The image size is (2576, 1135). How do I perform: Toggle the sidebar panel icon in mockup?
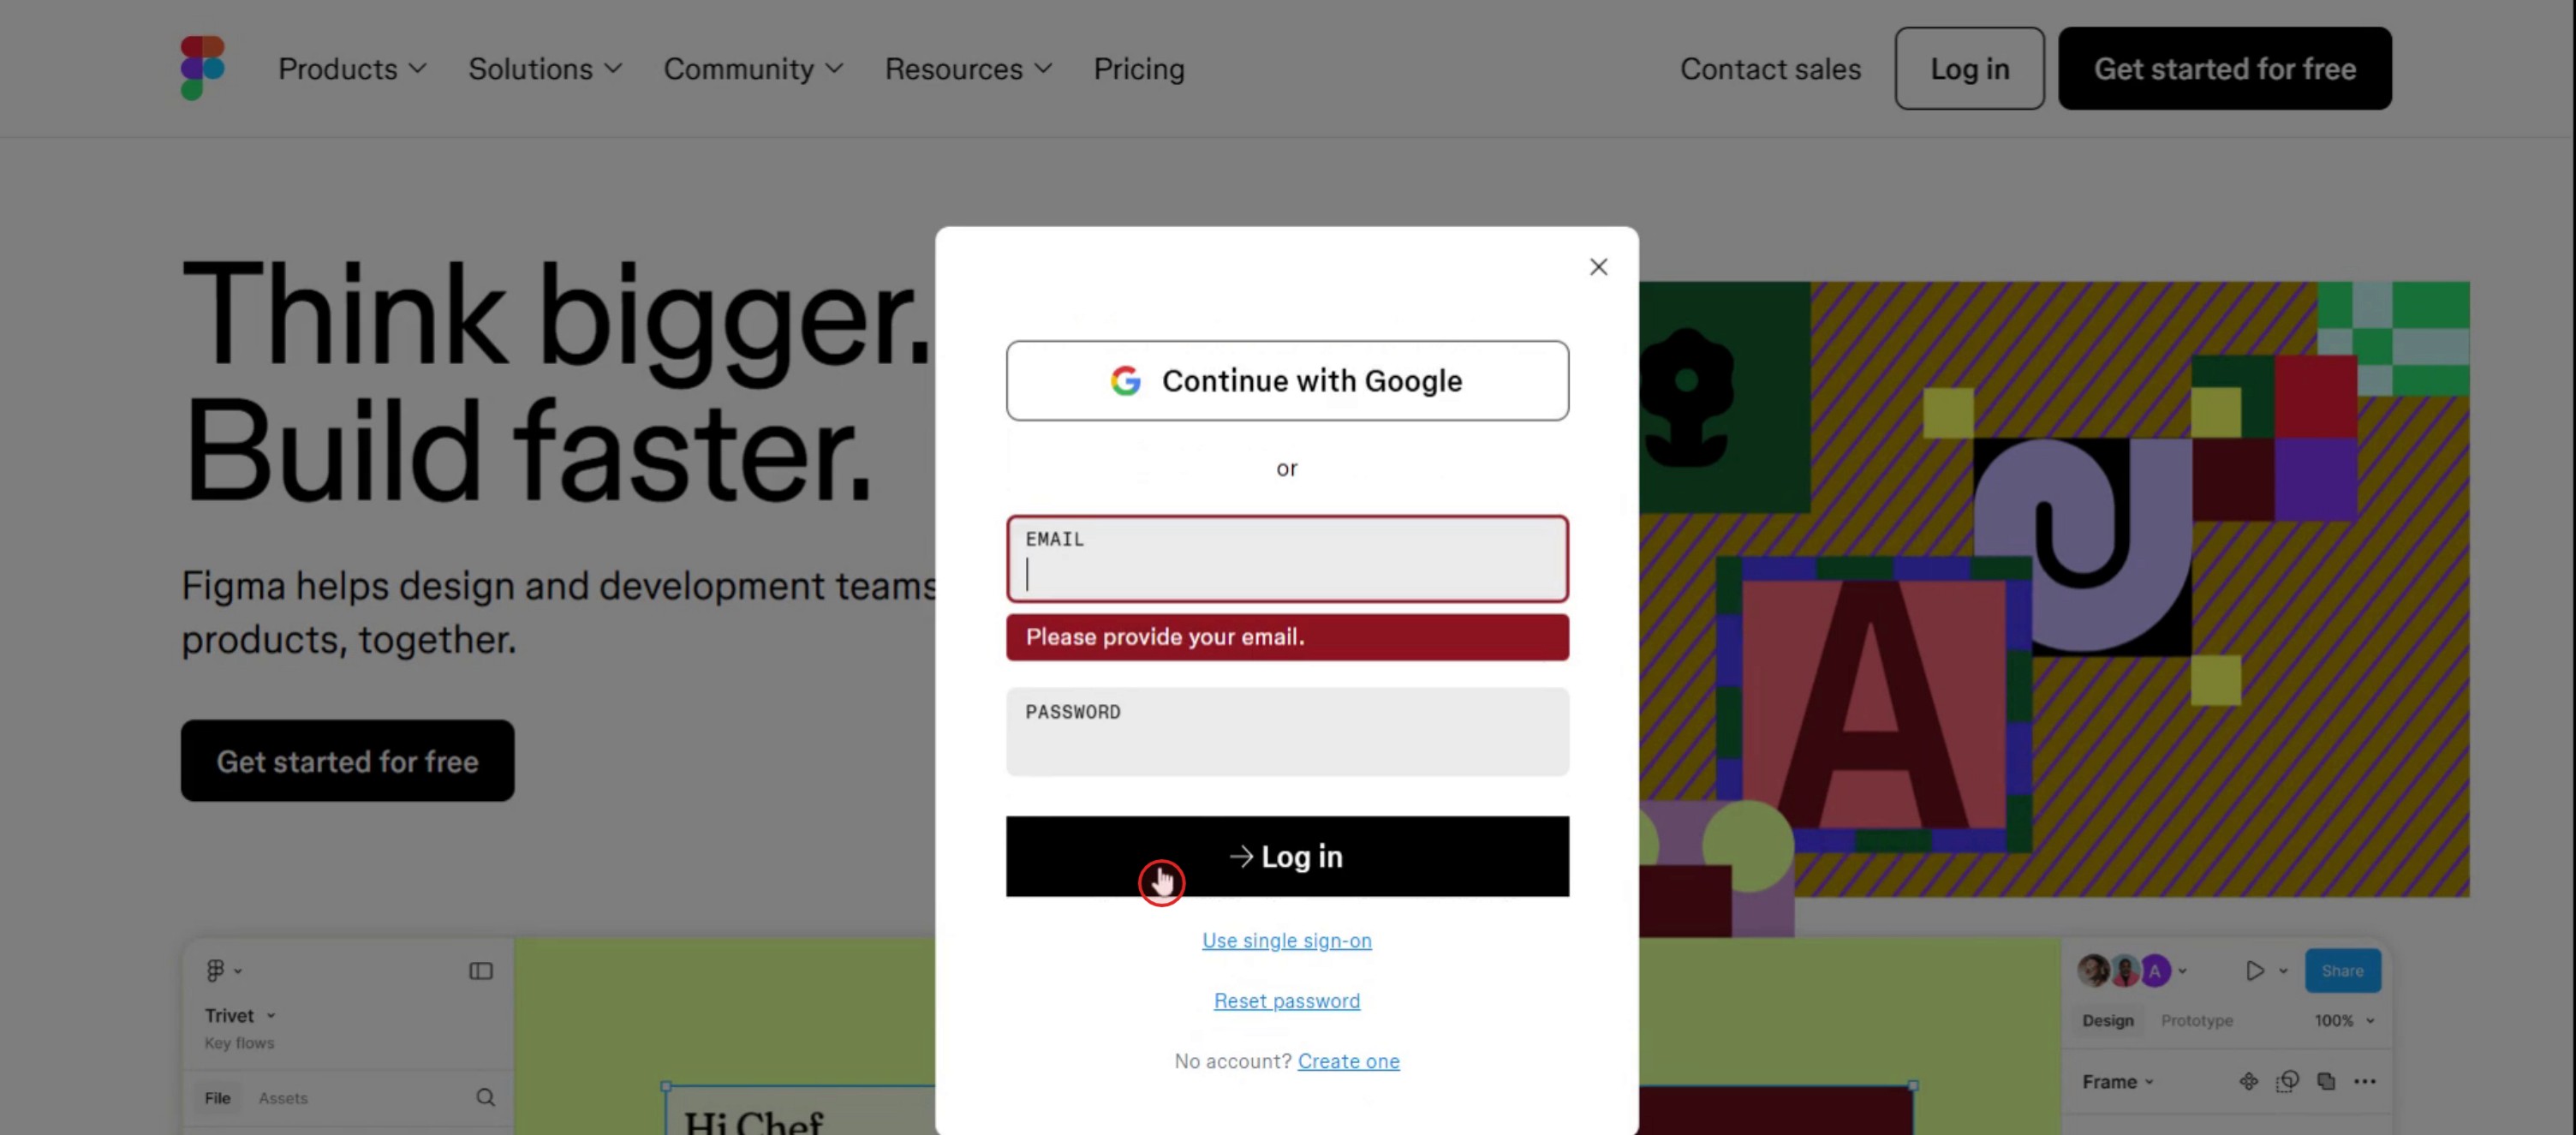(481, 970)
